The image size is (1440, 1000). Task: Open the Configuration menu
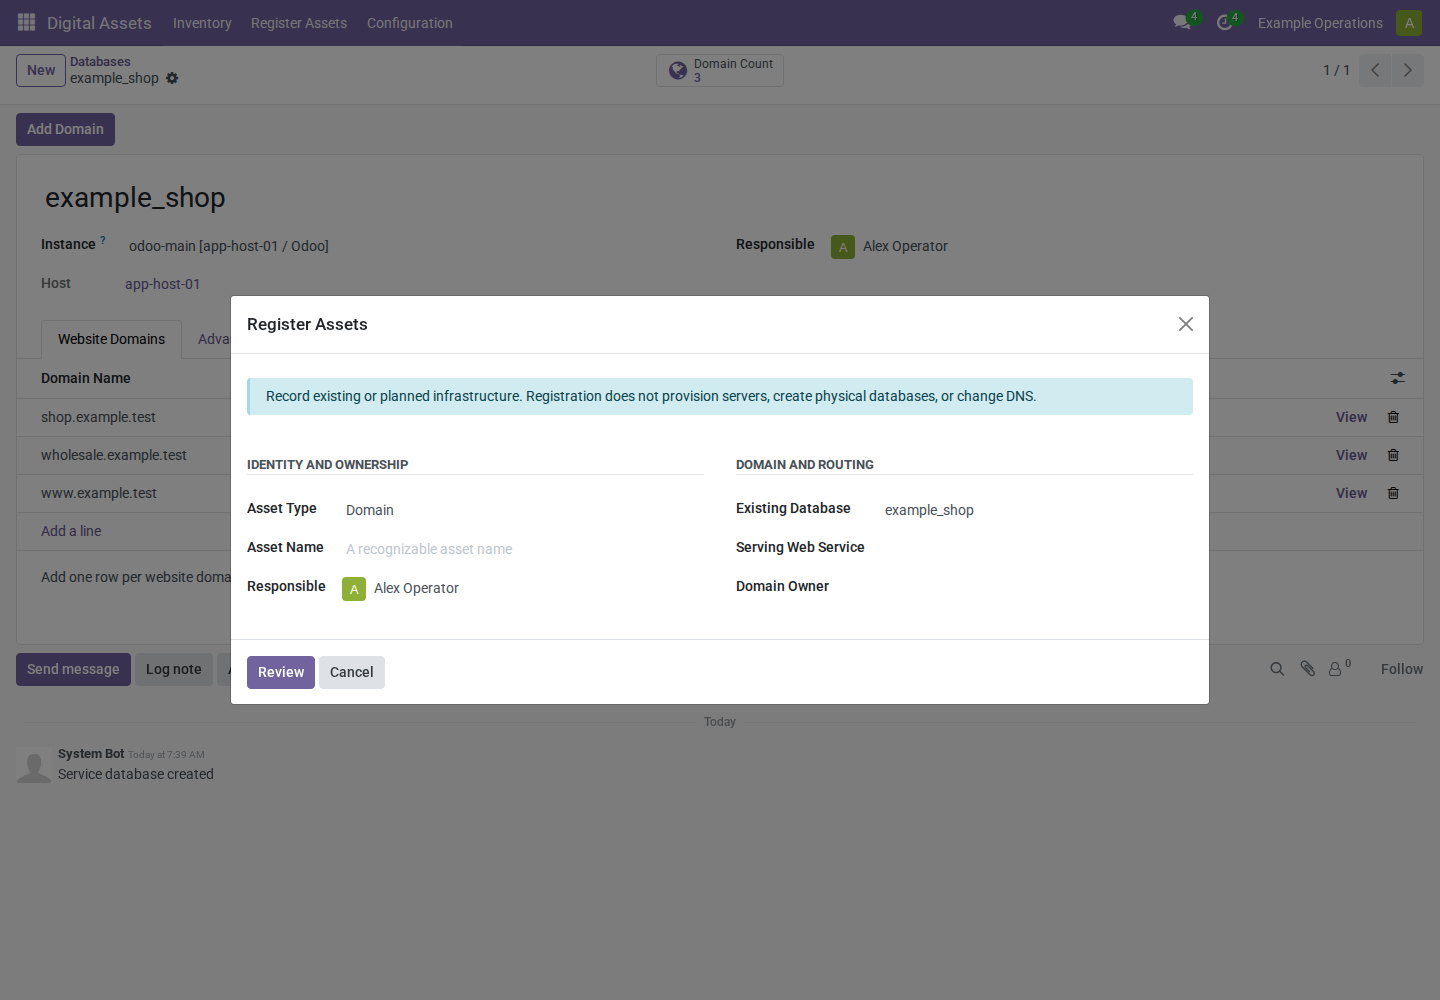[x=410, y=23]
